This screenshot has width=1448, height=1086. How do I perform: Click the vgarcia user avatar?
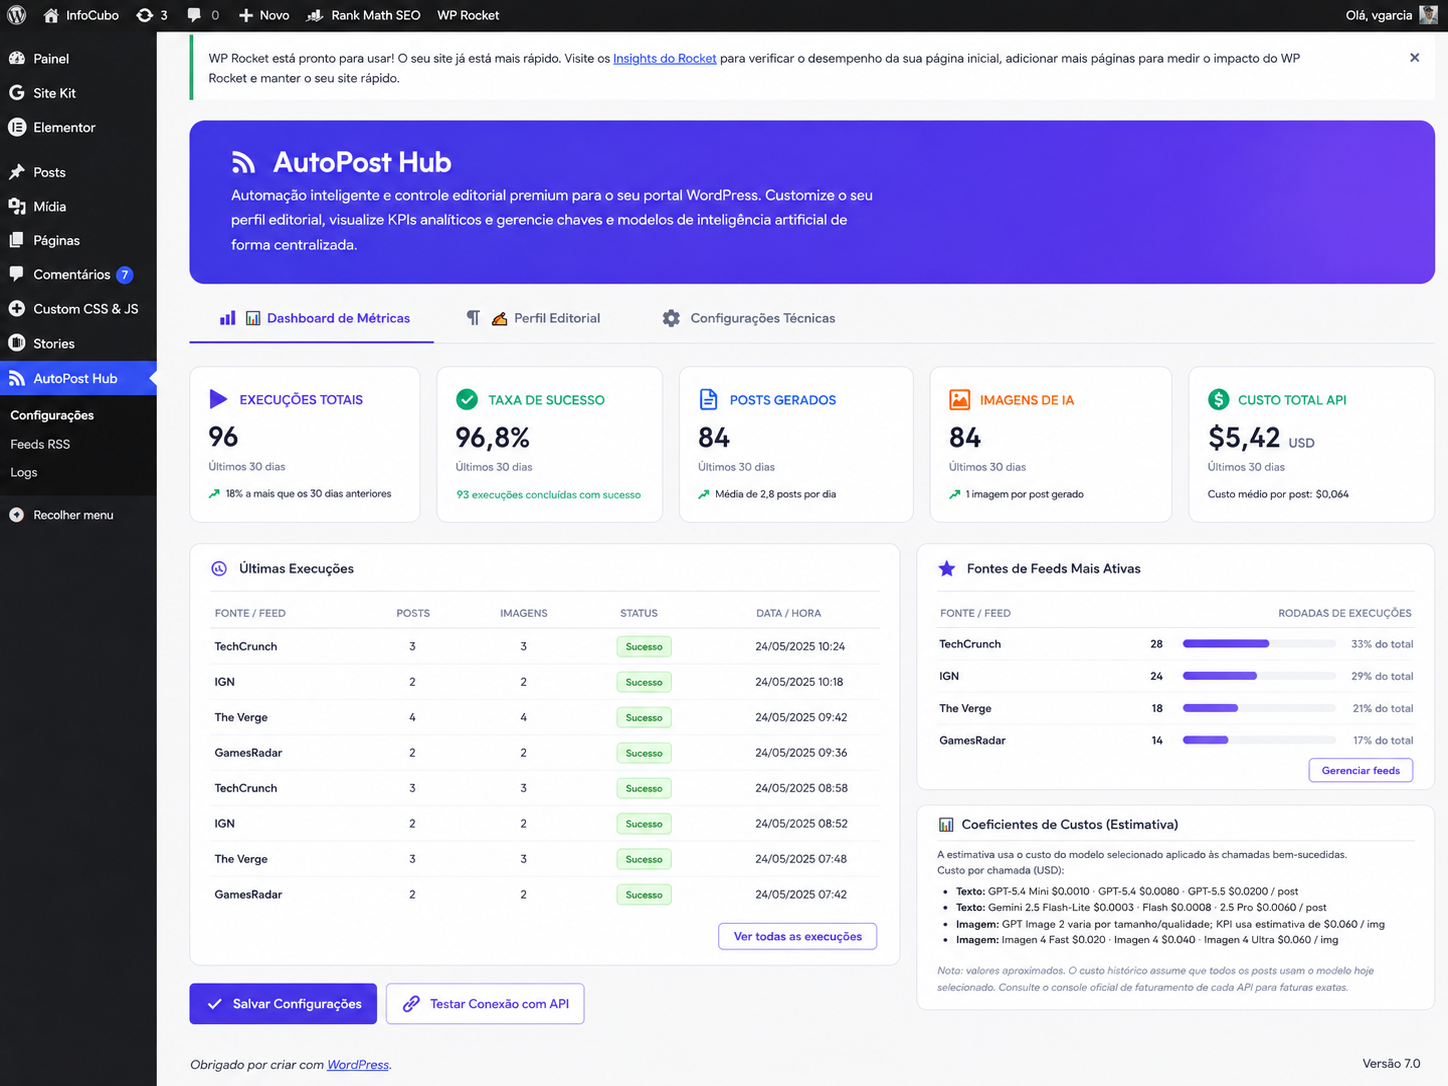coord(1428,15)
